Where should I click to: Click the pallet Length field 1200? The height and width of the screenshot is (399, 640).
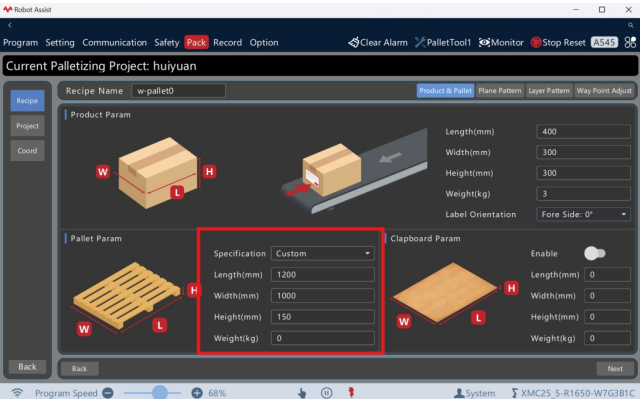coord(322,275)
